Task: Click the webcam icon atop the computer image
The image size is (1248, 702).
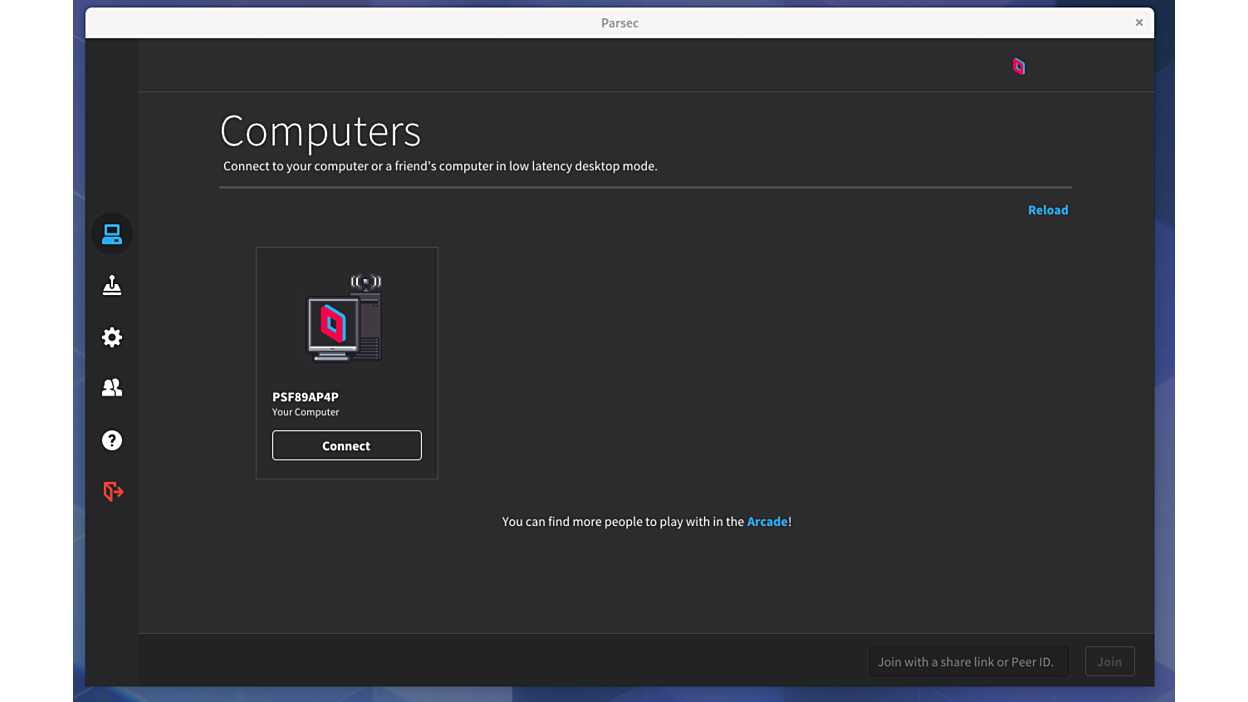Action: coord(366,282)
